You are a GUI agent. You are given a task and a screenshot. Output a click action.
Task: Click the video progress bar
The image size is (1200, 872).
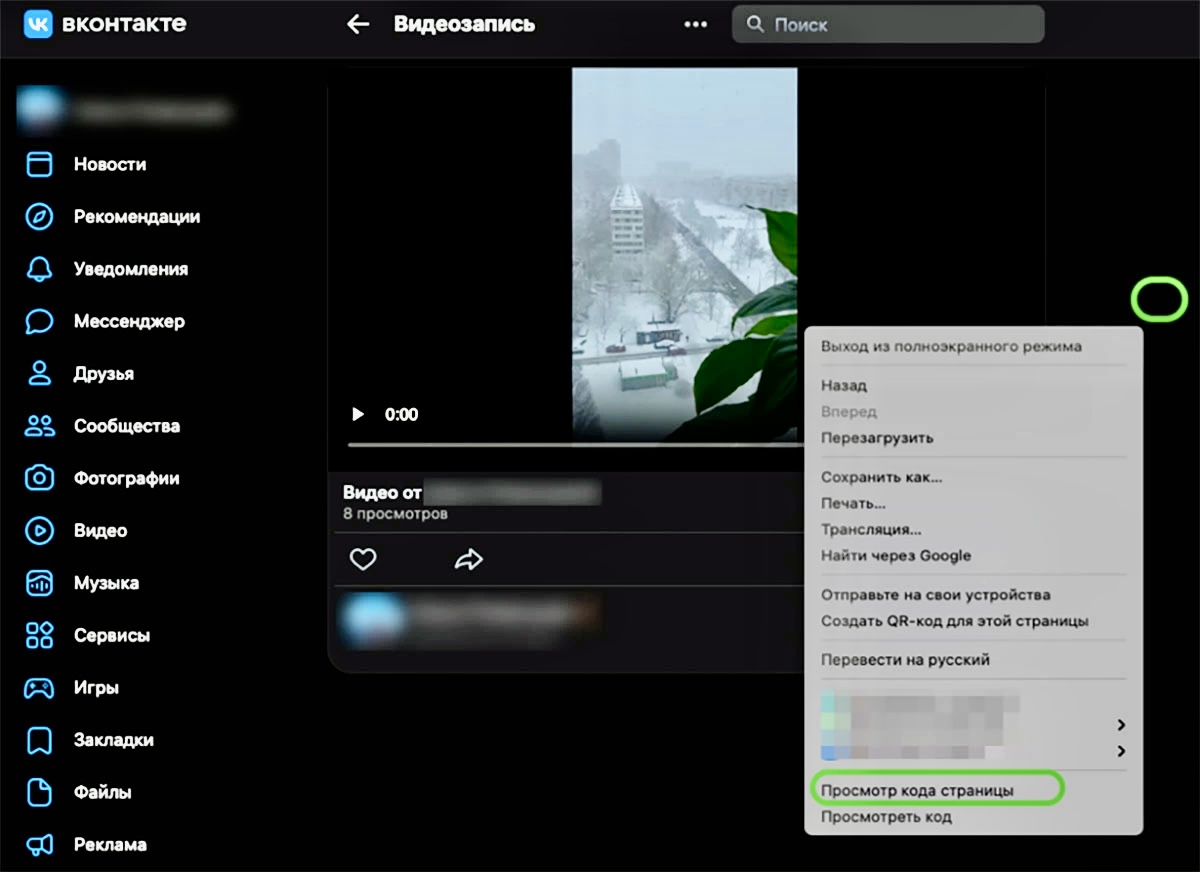[570, 444]
